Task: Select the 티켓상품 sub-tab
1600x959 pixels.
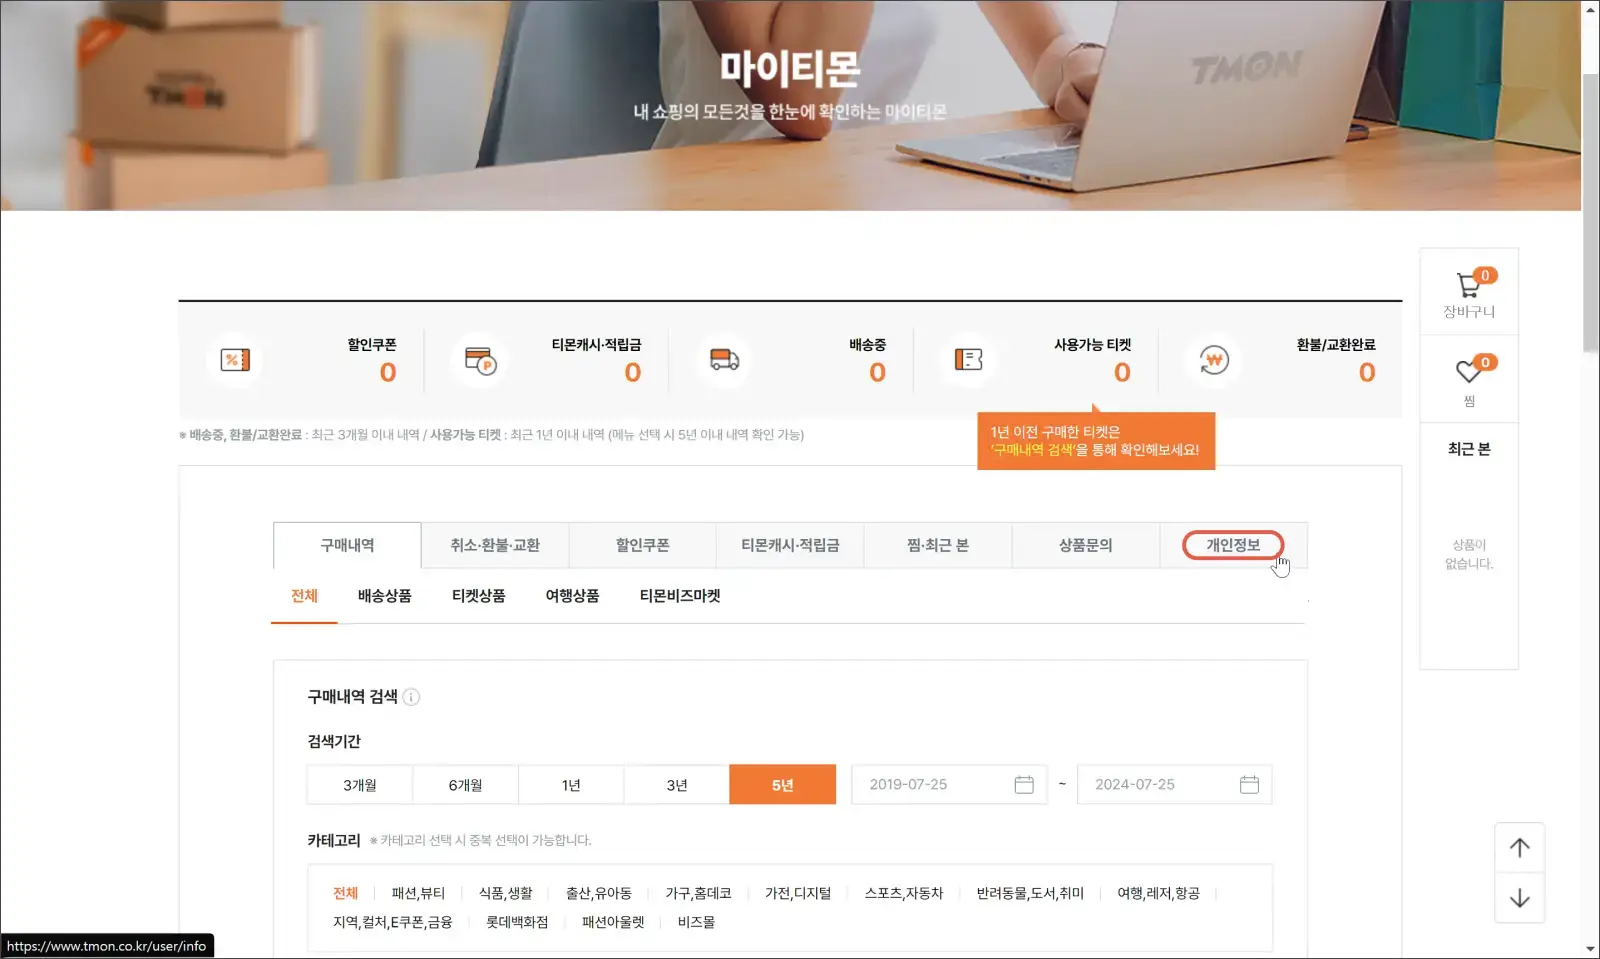Action: [478, 596]
